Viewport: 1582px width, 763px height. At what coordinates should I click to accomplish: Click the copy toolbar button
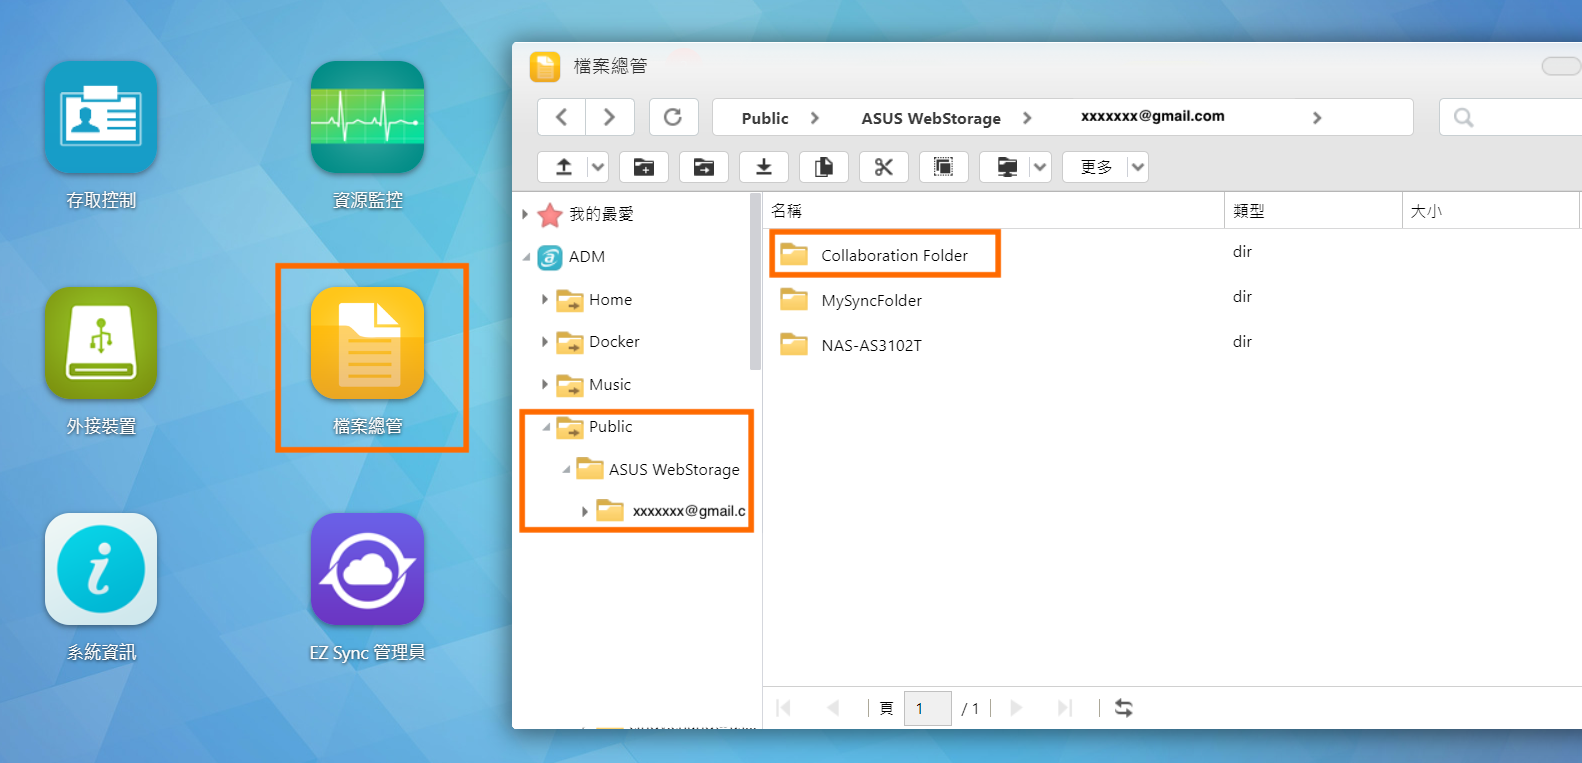tap(824, 167)
